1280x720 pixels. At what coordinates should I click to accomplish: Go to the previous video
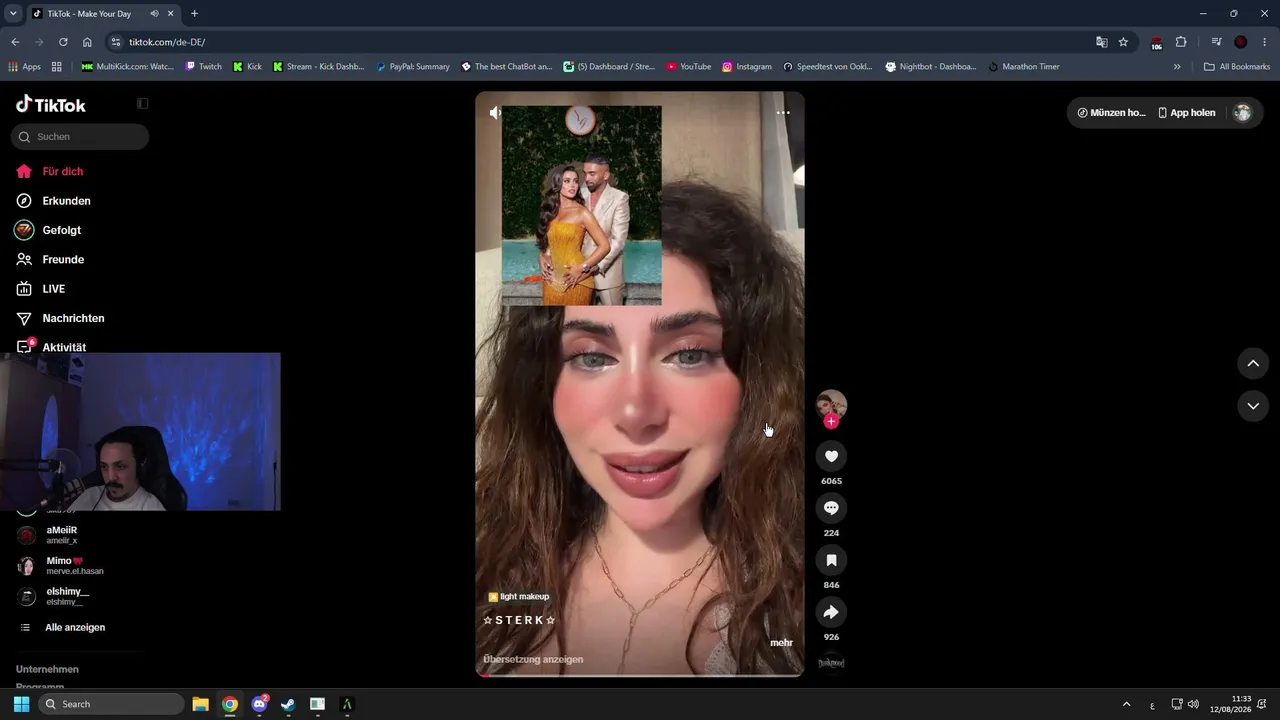click(x=1253, y=363)
